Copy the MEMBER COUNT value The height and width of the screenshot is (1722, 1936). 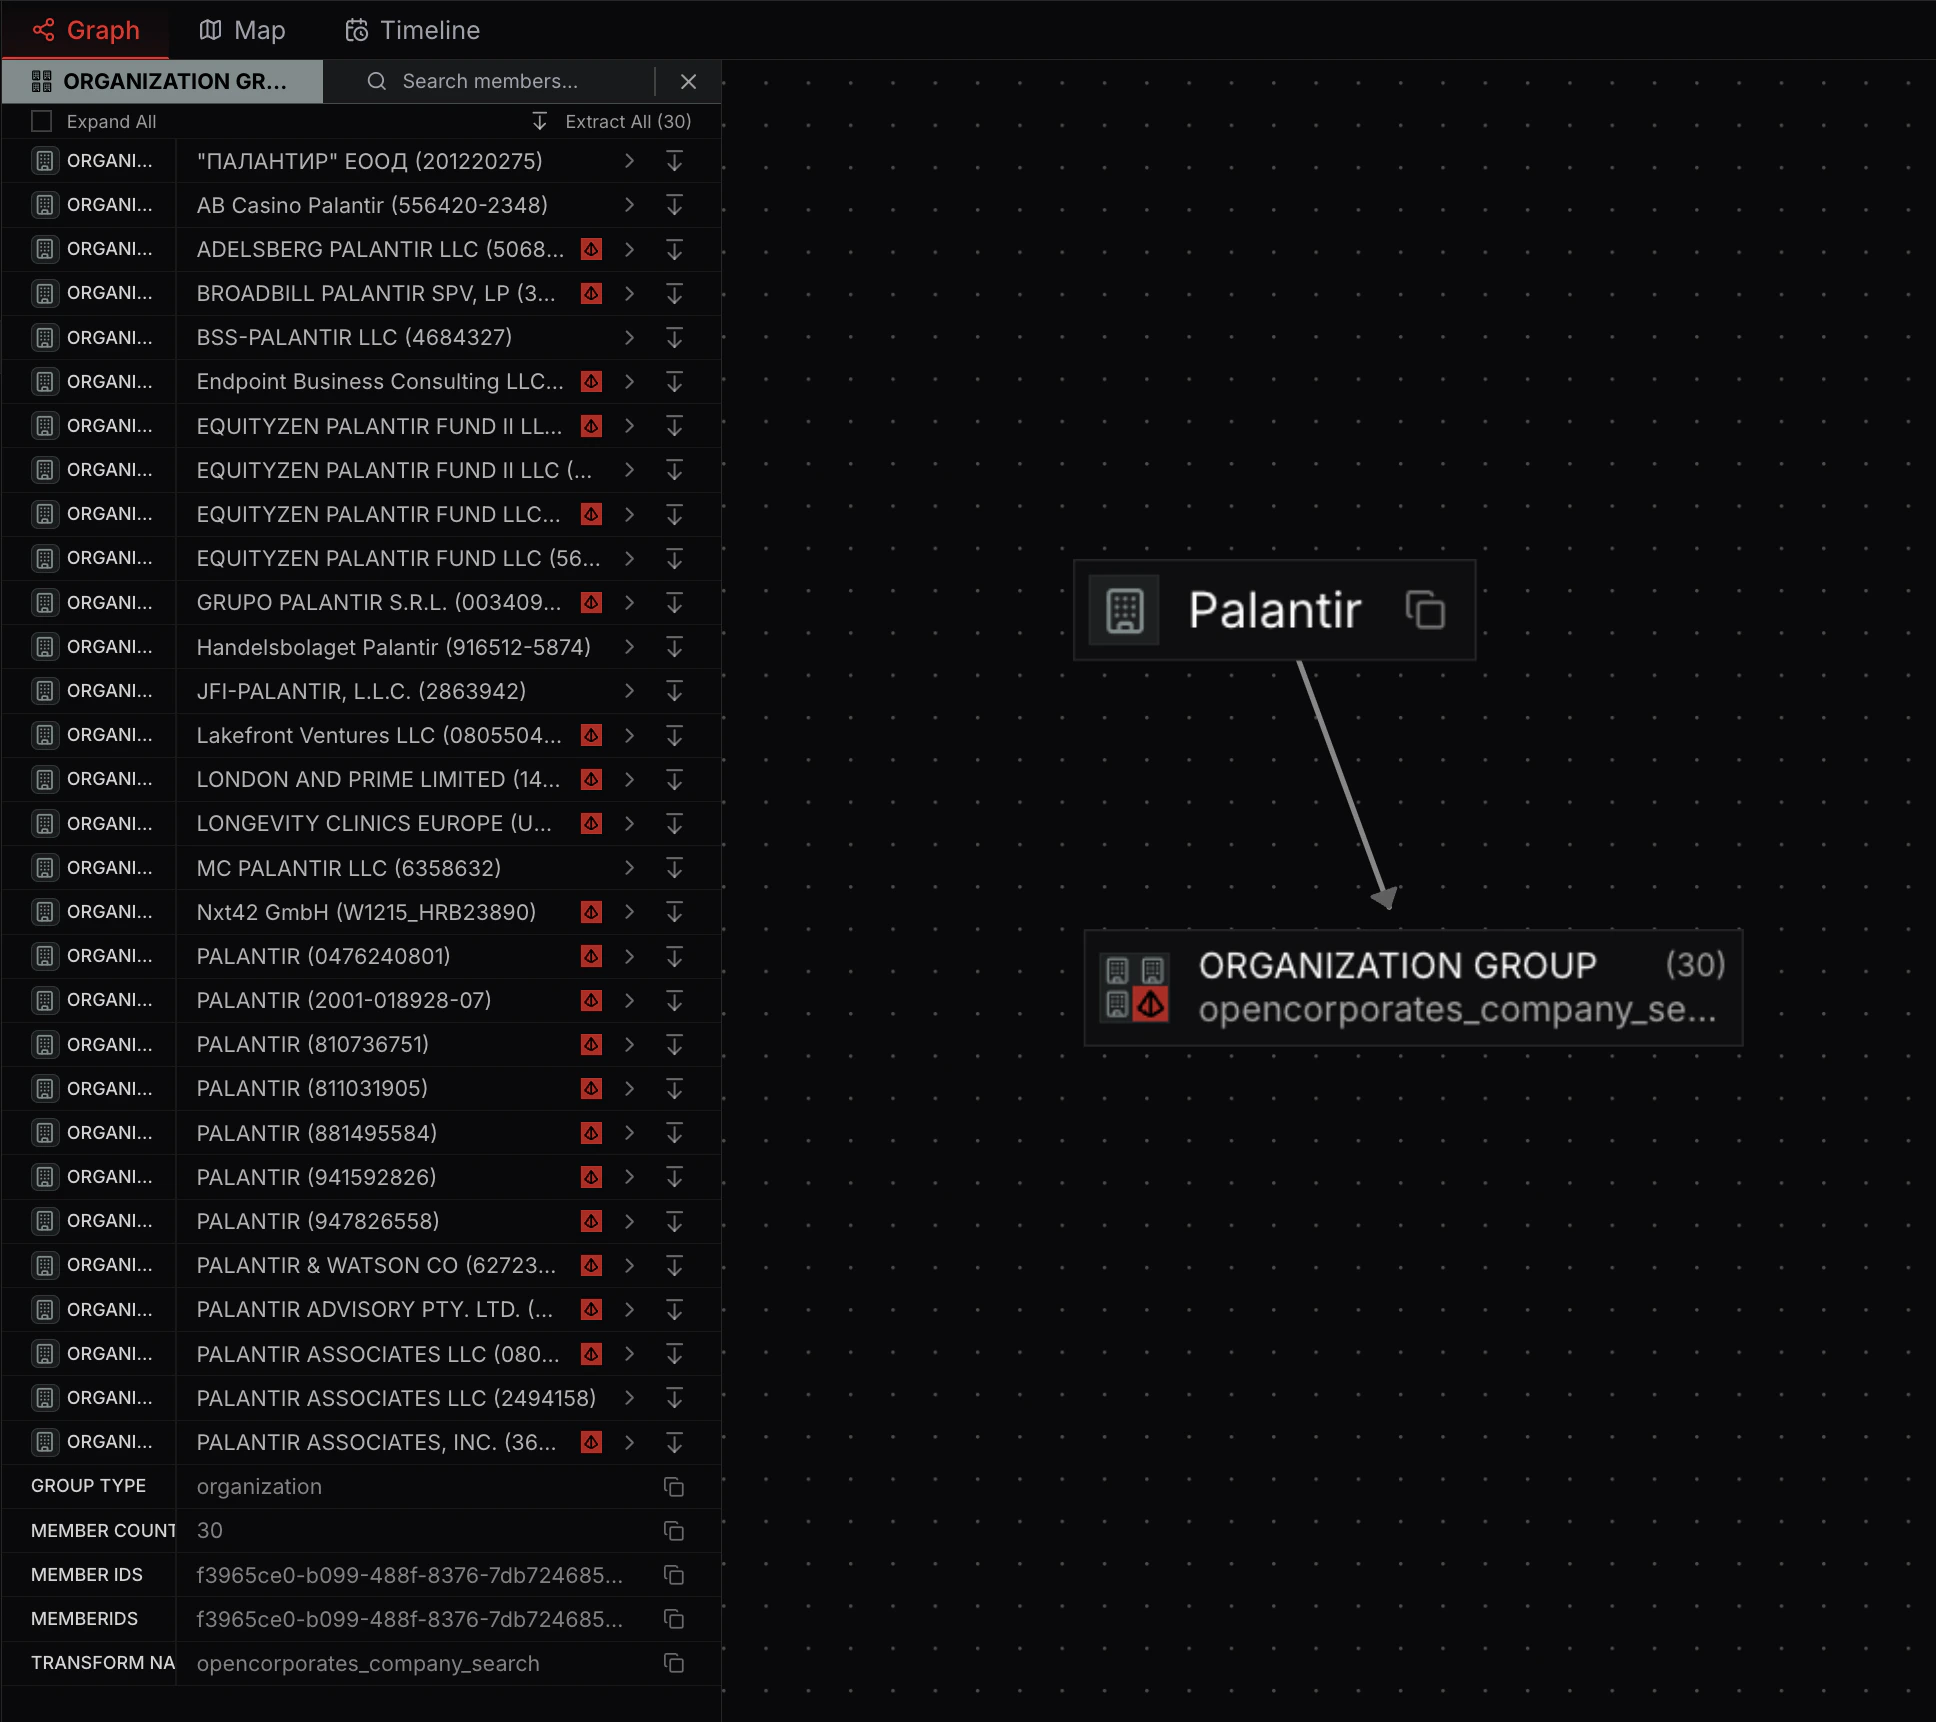click(674, 1530)
